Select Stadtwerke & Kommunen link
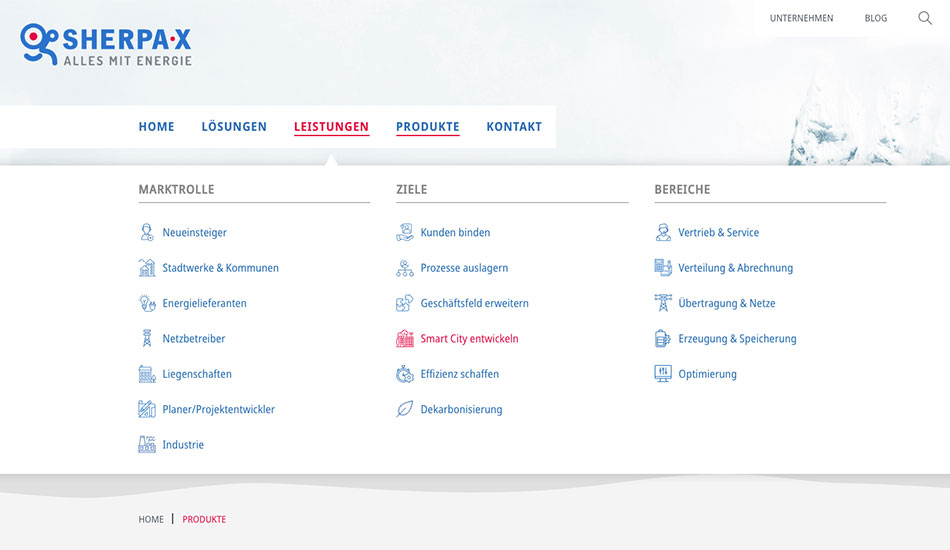Viewport: 950px width, 550px height. [220, 268]
